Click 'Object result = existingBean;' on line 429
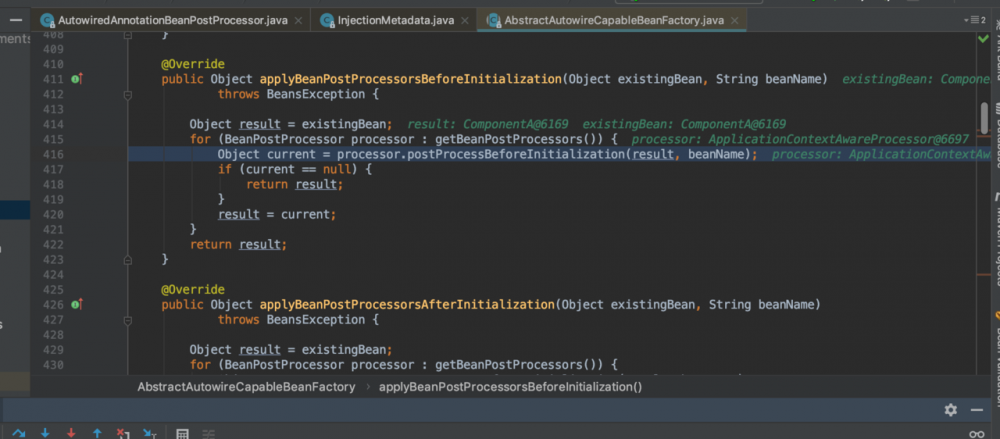Screen dimensions: 1000x439 coord(291,350)
